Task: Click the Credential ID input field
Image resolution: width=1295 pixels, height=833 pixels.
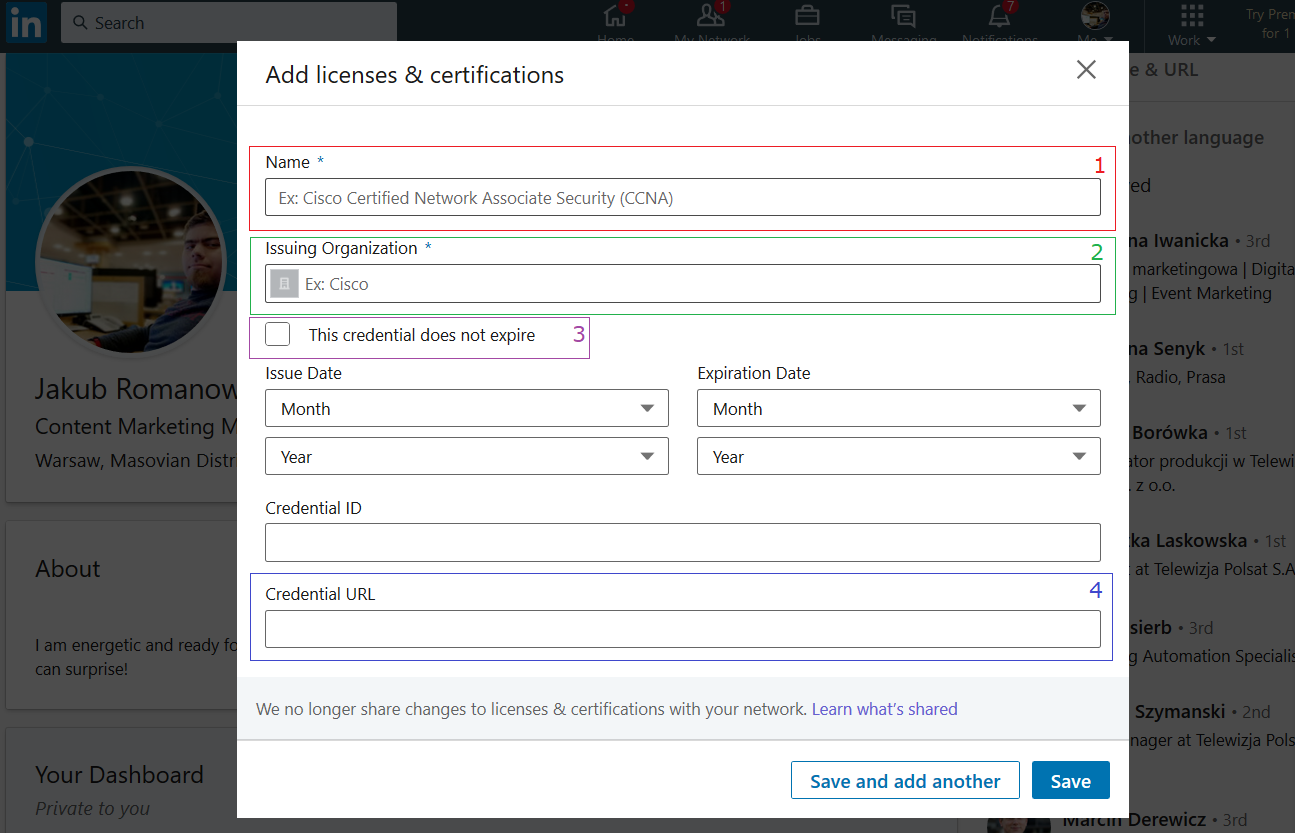Action: pos(683,542)
